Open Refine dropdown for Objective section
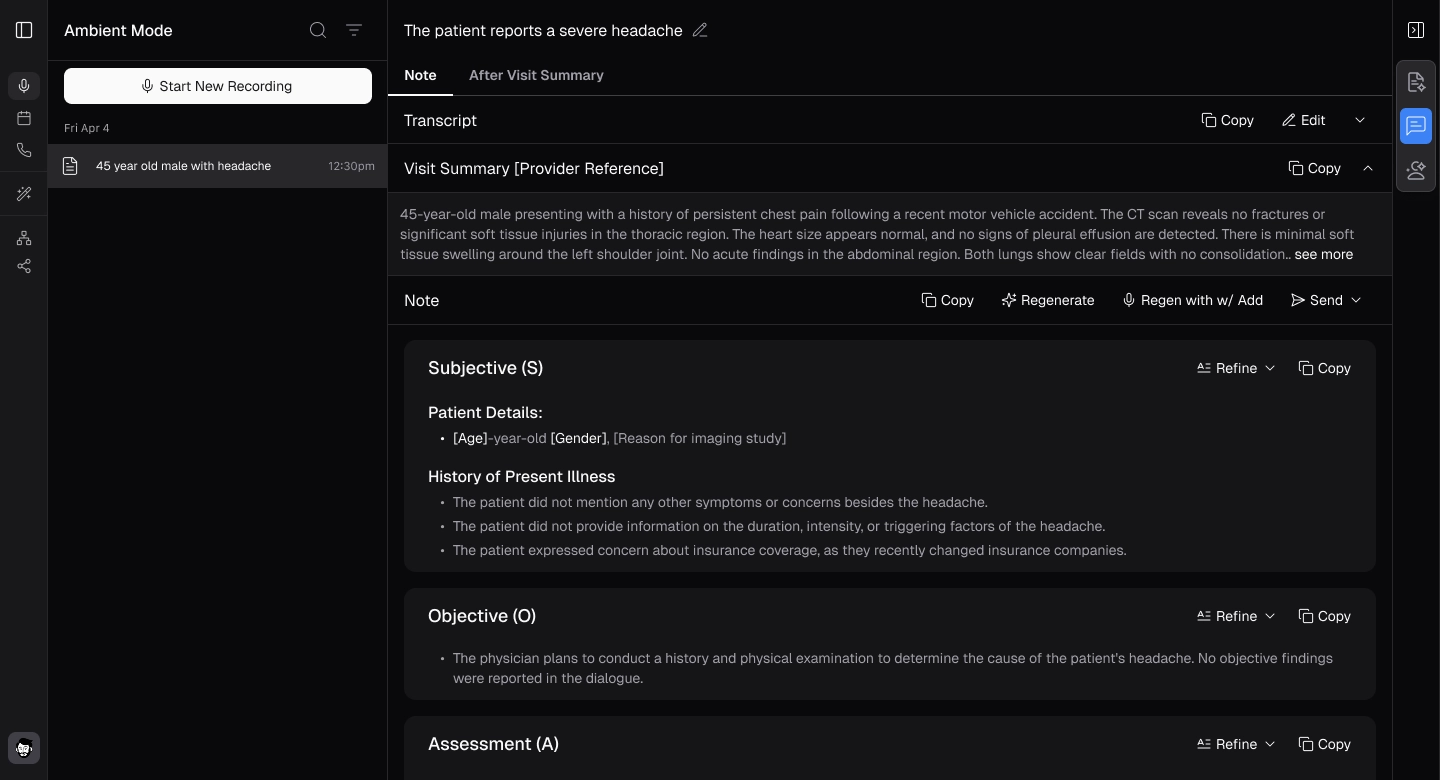The height and width of the screenshot is (780, 1440). tap(1236, 616)
